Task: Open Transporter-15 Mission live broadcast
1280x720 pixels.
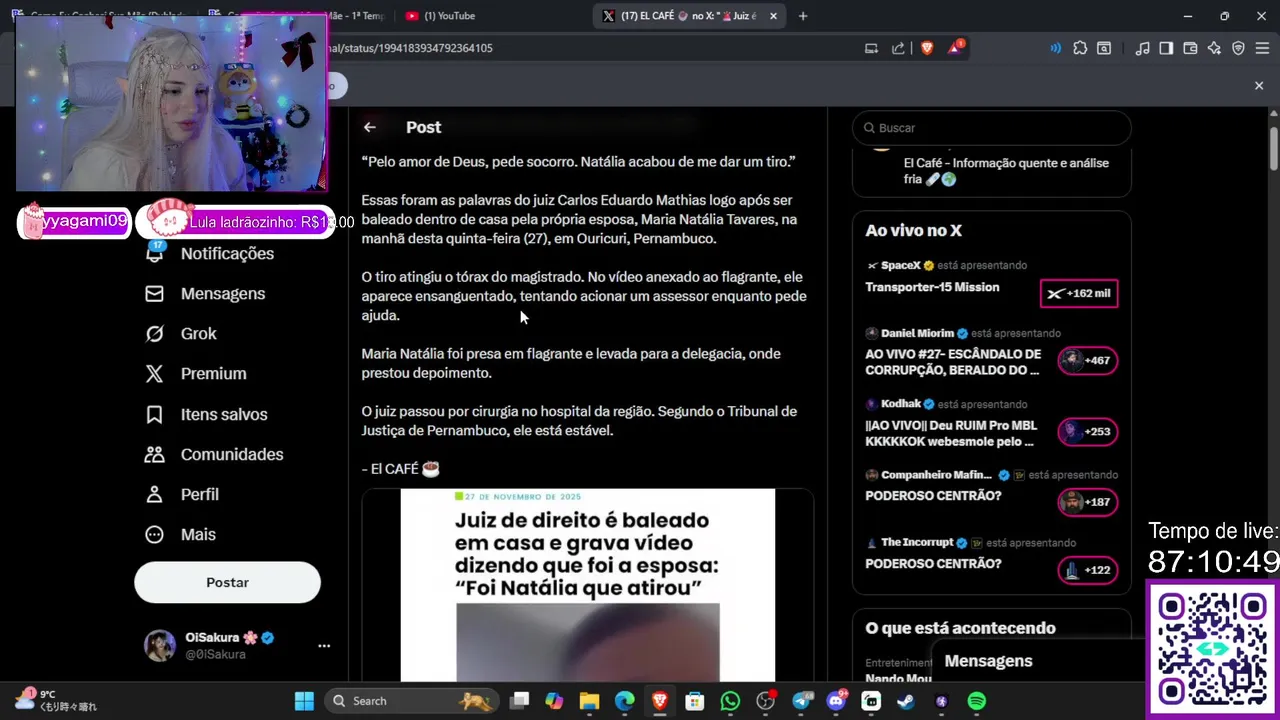Action: [x=932, y=287]
